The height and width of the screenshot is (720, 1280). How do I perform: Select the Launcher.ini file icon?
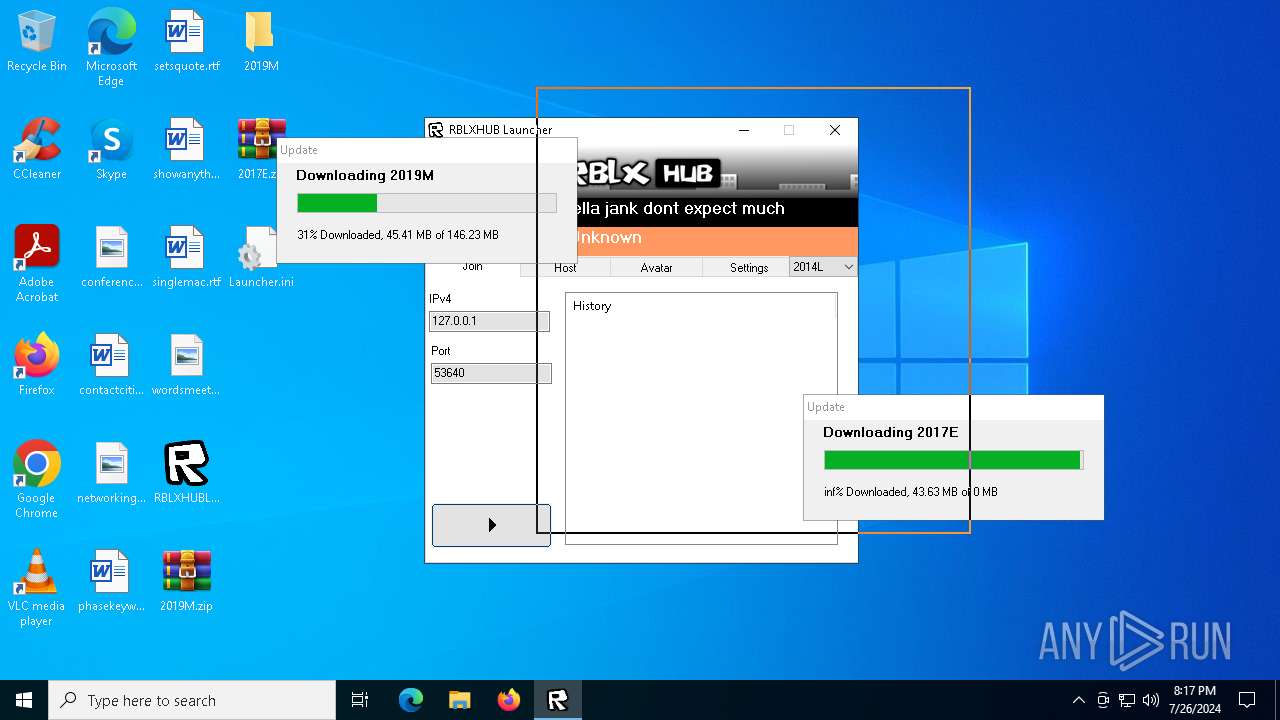[x=260, y=258]
